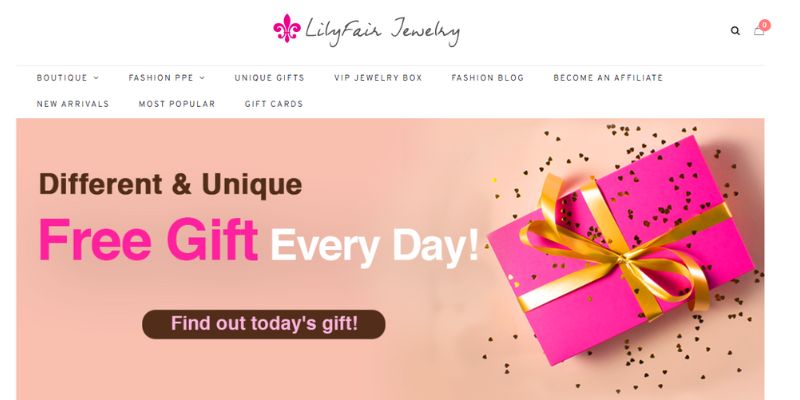The image size is (800, 400).
Task: Click the Different & Unique heading
Action: coord(170,184)
